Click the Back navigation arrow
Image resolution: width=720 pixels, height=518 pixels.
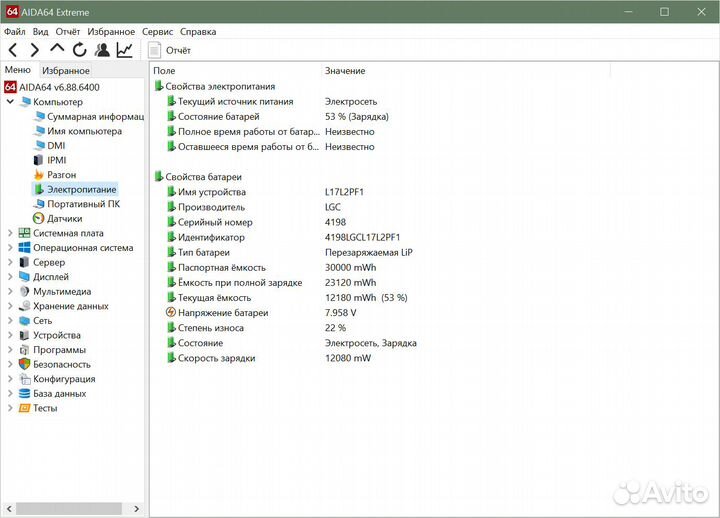point(13,50)
